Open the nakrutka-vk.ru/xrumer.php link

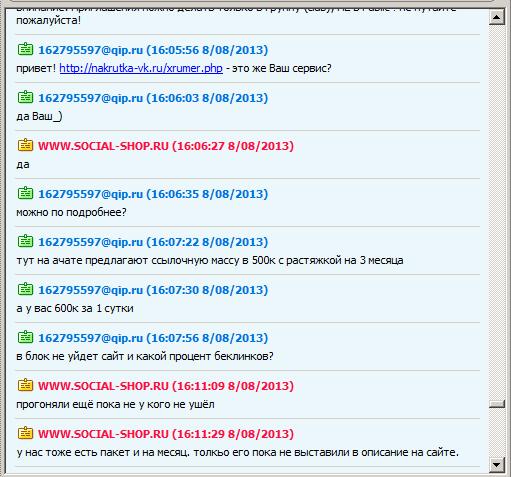[141, 68]
